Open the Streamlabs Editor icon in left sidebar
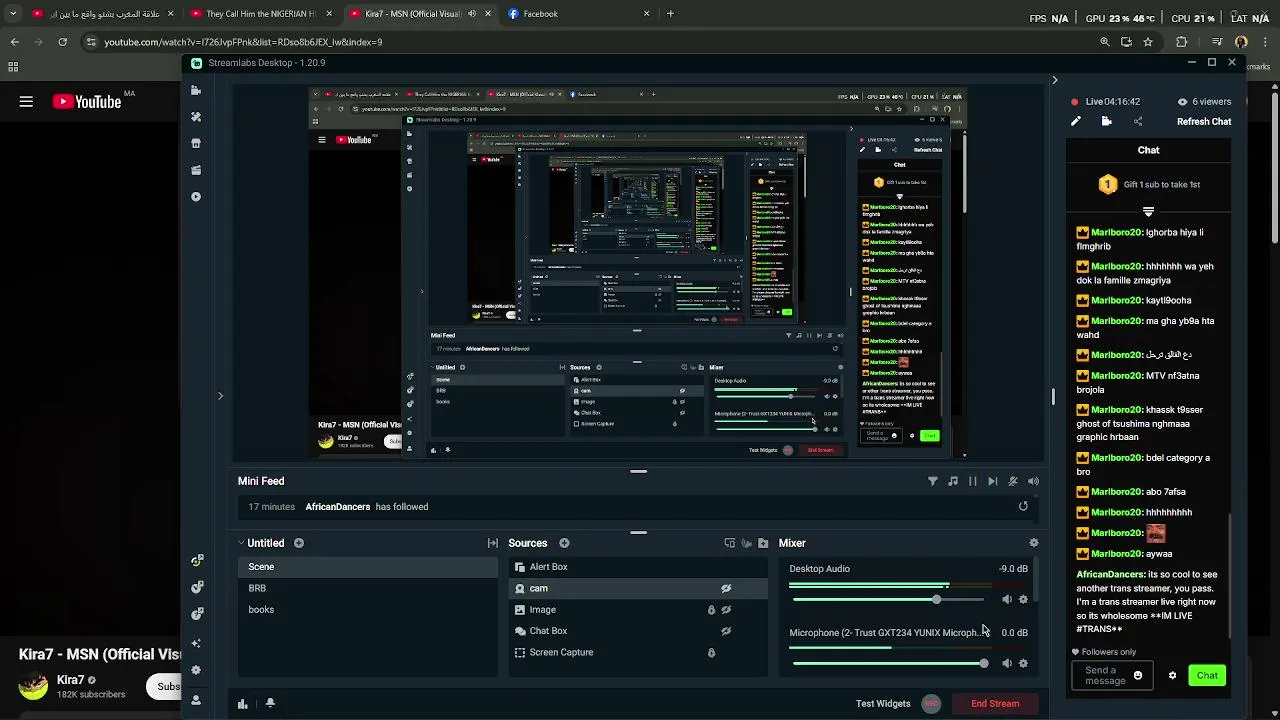The image size is (1280, 720). [196, 90]
